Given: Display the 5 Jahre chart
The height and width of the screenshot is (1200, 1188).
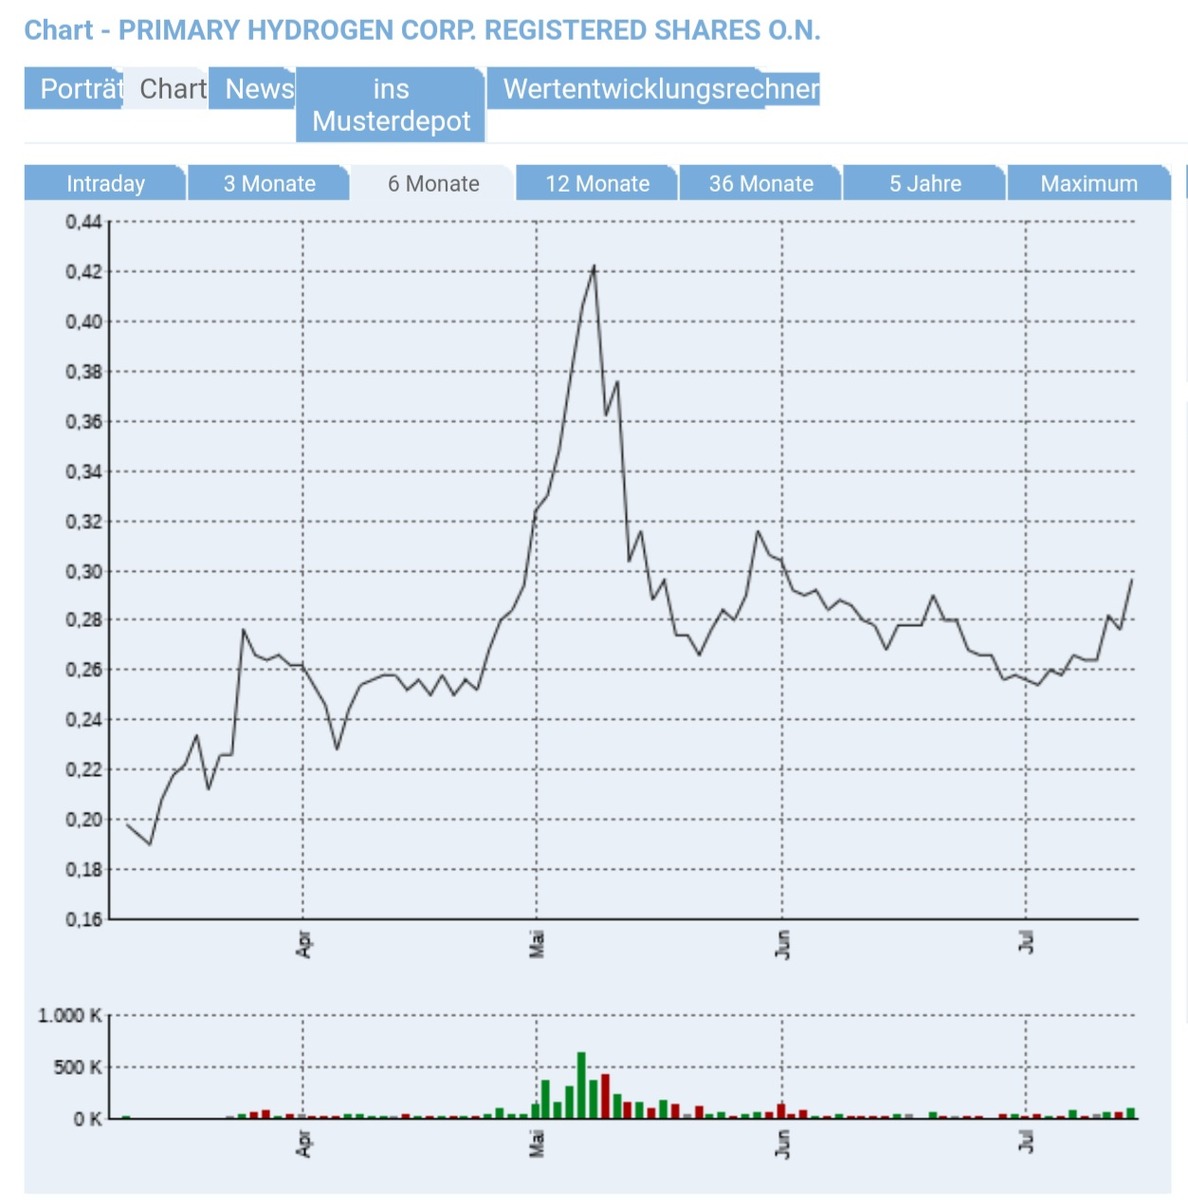Looking at the screenshot, I should (925, 184).
